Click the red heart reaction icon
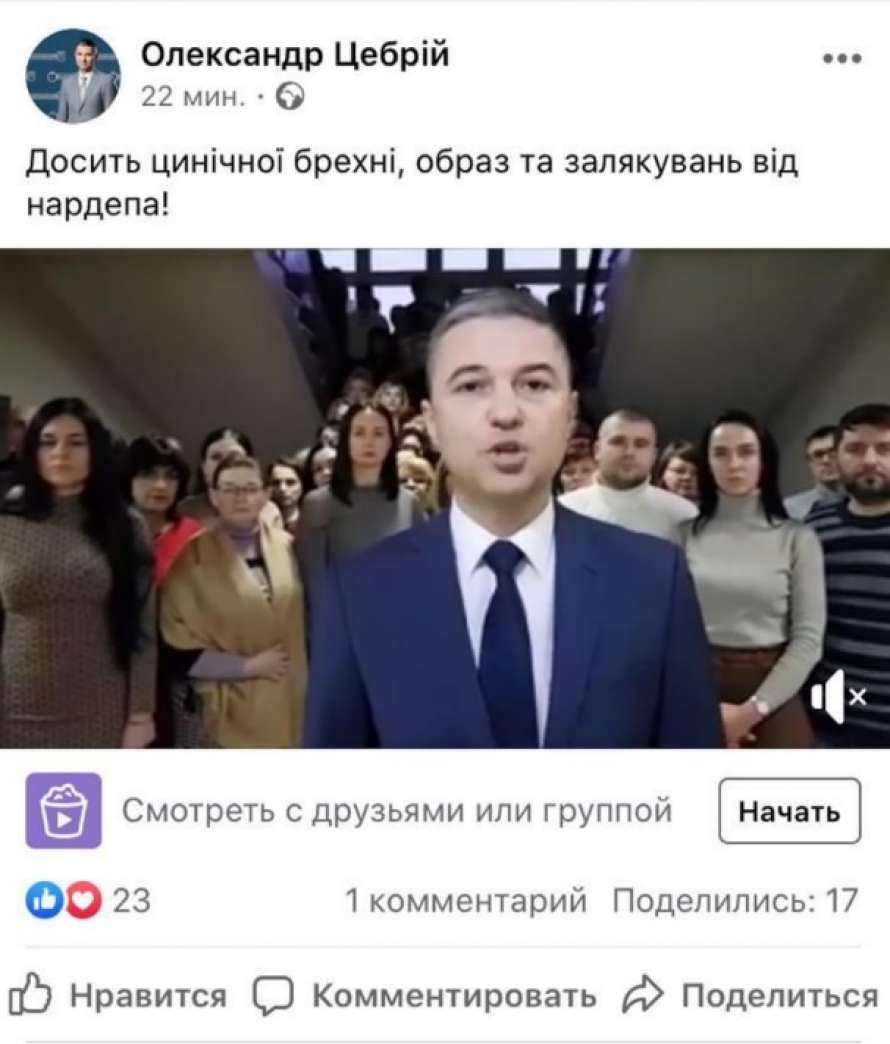 [x=84, y=900]
